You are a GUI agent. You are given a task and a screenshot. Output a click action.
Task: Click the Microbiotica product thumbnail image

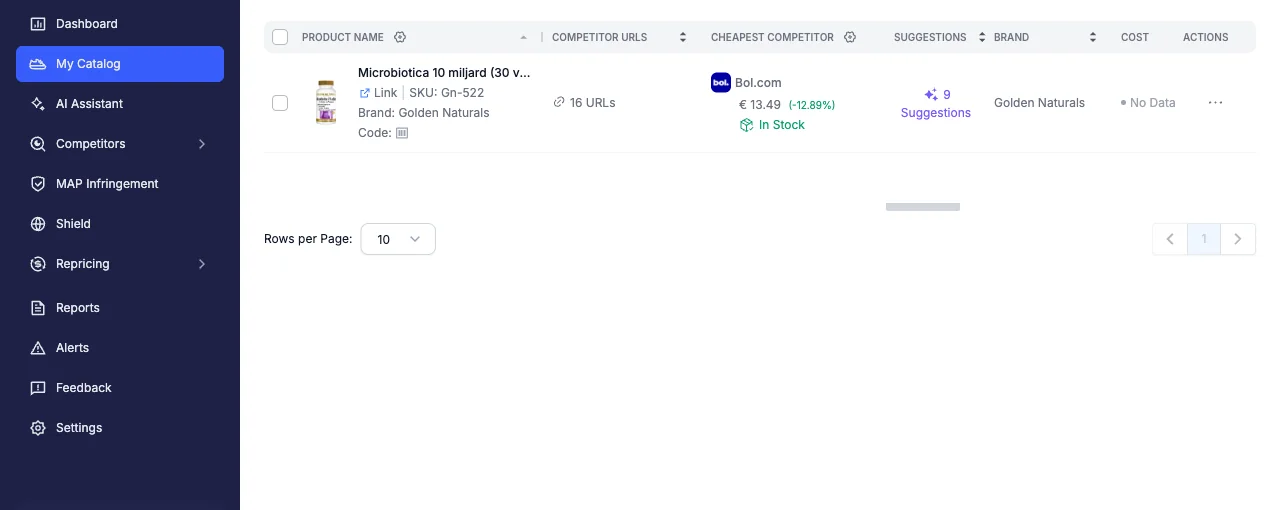[x=326, y=102]
